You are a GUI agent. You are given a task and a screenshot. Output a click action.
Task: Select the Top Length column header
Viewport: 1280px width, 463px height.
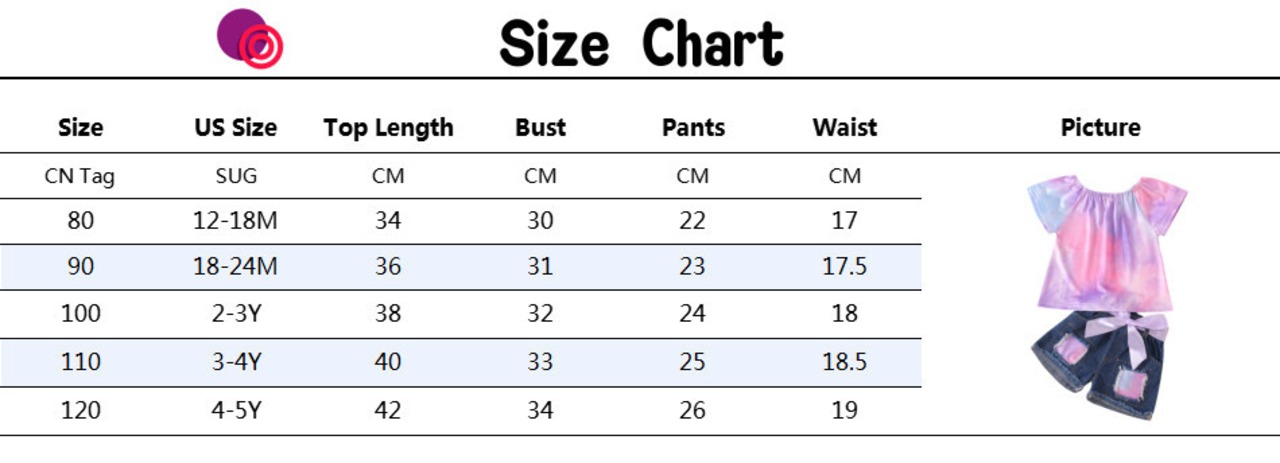click(x=388, y=128)
